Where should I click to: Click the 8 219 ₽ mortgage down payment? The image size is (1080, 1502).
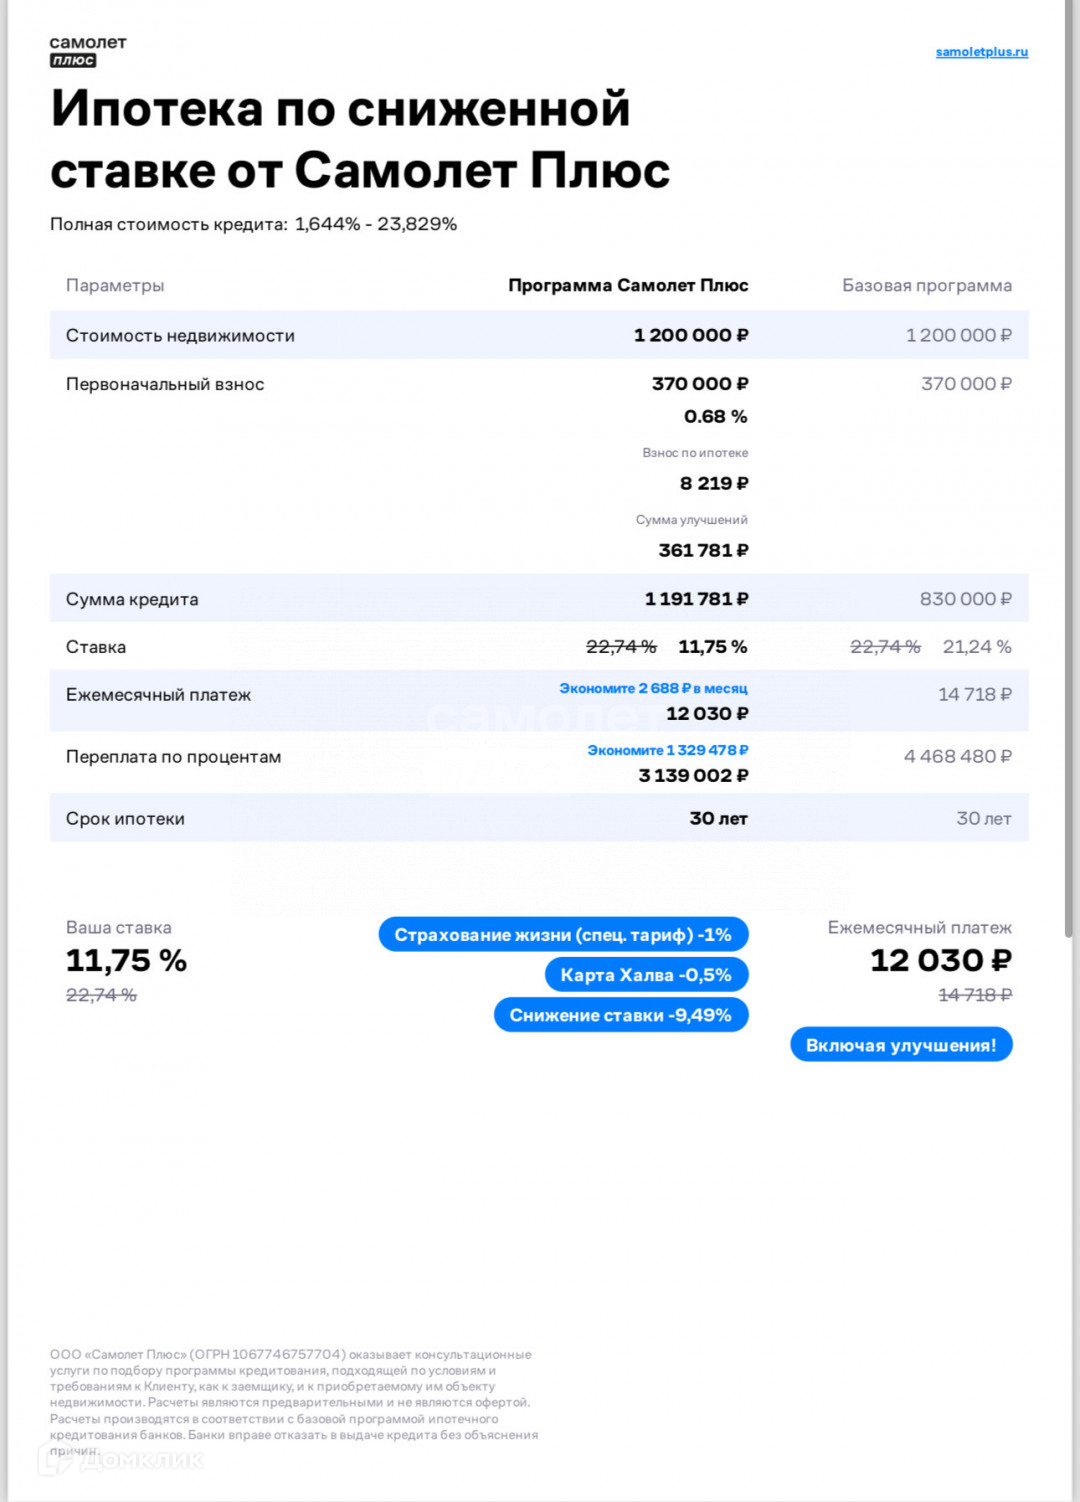pos(714,483)
